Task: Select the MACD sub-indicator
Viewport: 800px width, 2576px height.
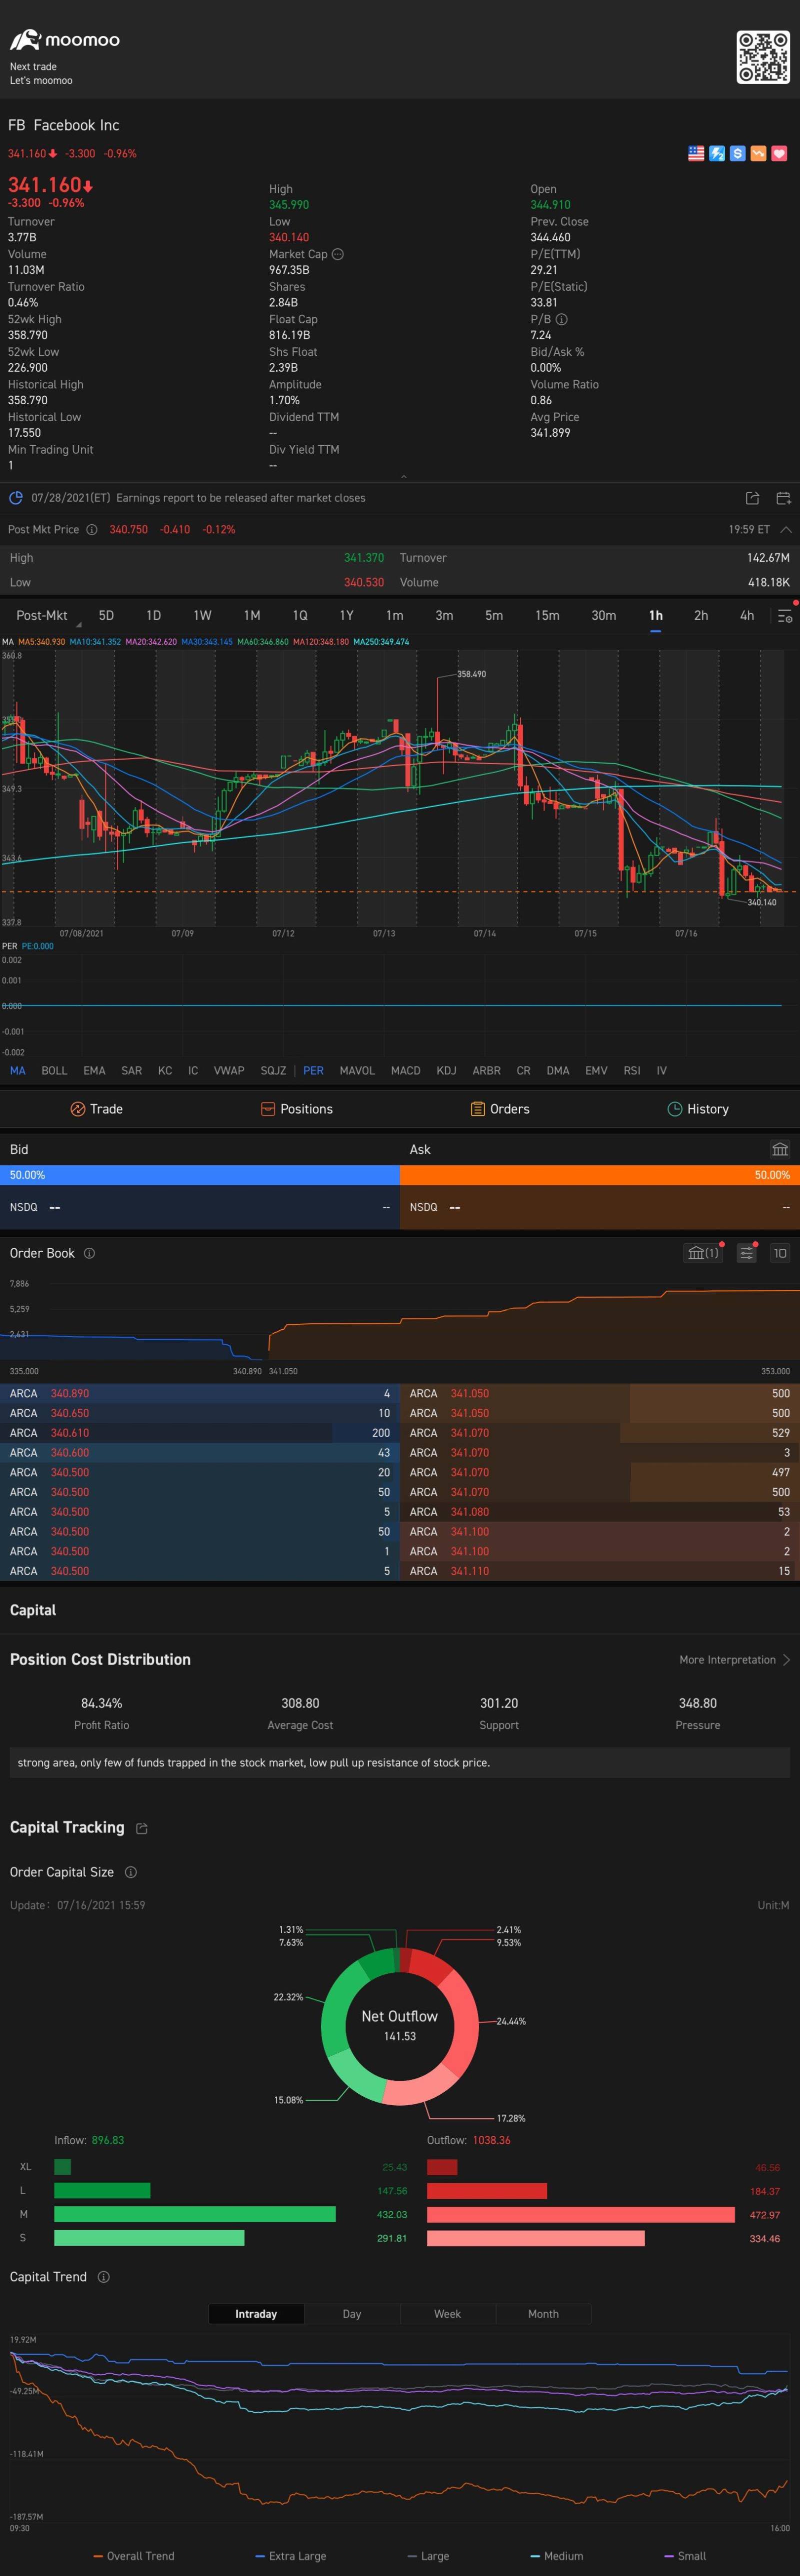Action: (405, 1070)
